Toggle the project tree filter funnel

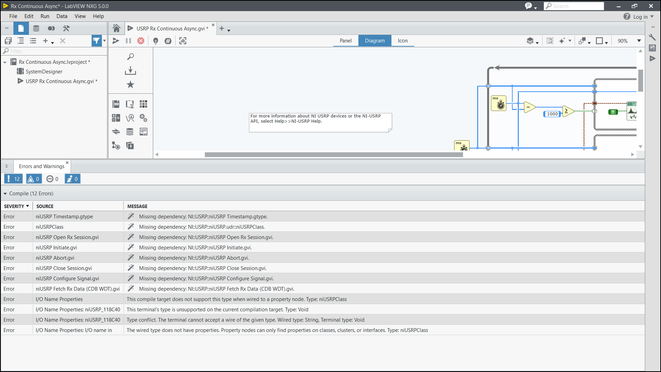point(97,41)
